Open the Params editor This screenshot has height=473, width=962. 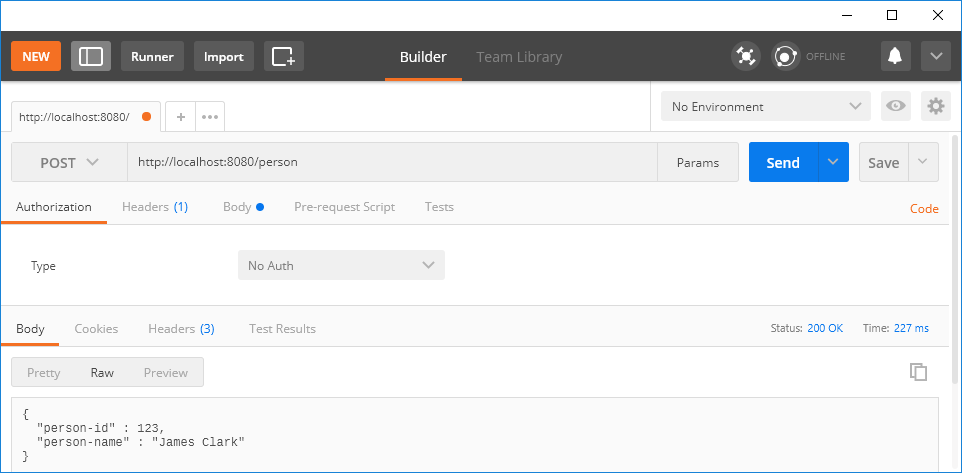(x=698, y=163)
